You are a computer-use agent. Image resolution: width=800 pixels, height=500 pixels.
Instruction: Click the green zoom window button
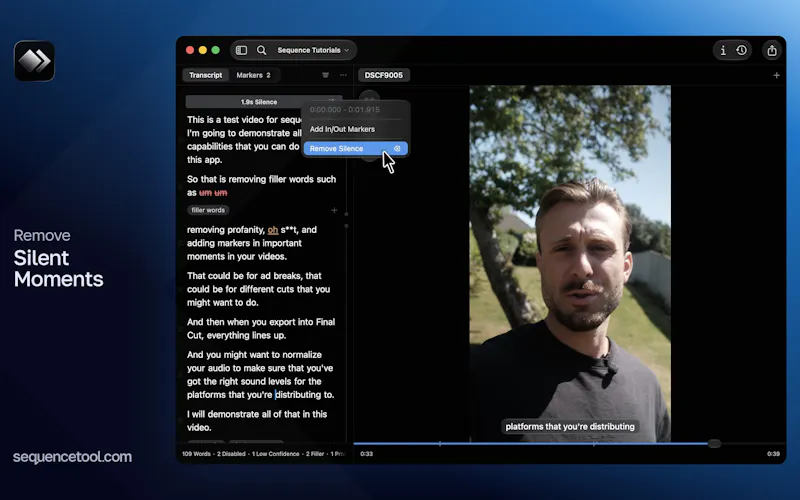pyautogui.click(x=215, y=50)
